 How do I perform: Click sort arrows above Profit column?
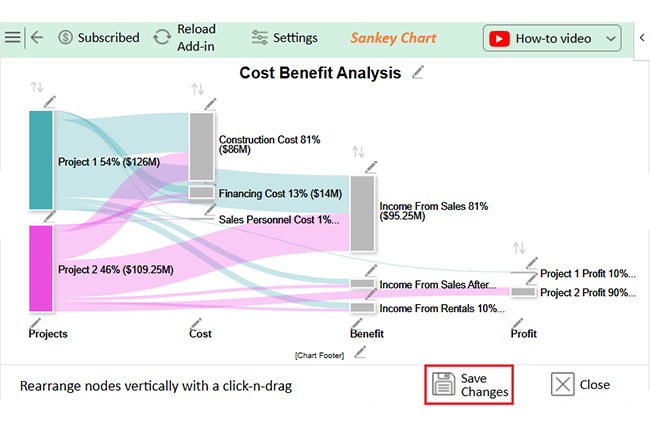[518, 248]
